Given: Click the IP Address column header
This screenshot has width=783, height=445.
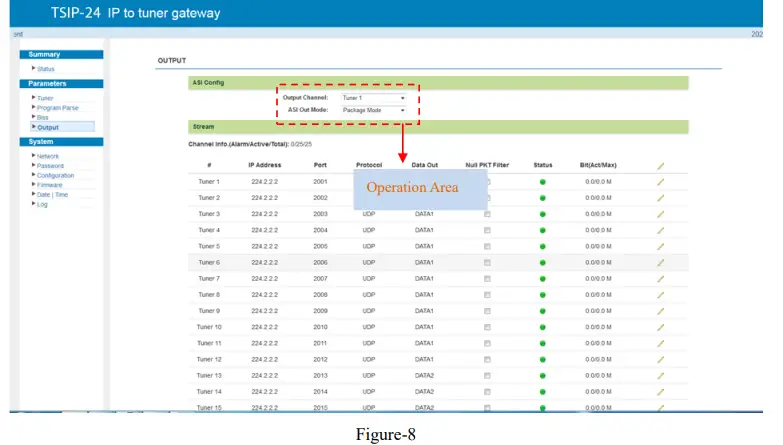Looking at the screenshot, I should pyautogui.click(x=265, y=165).
